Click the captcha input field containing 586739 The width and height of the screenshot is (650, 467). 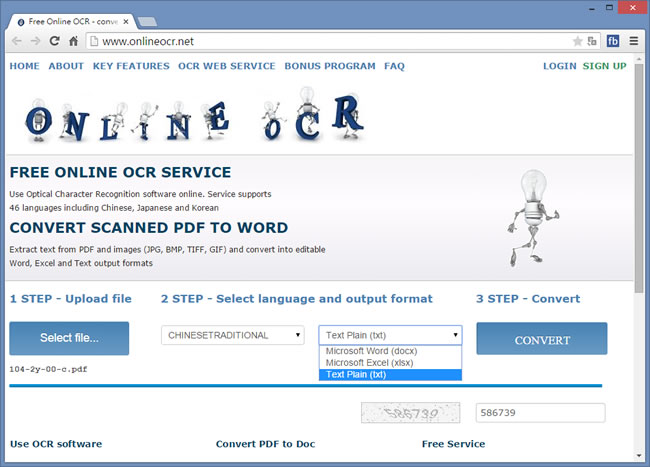tap(541, 413)
